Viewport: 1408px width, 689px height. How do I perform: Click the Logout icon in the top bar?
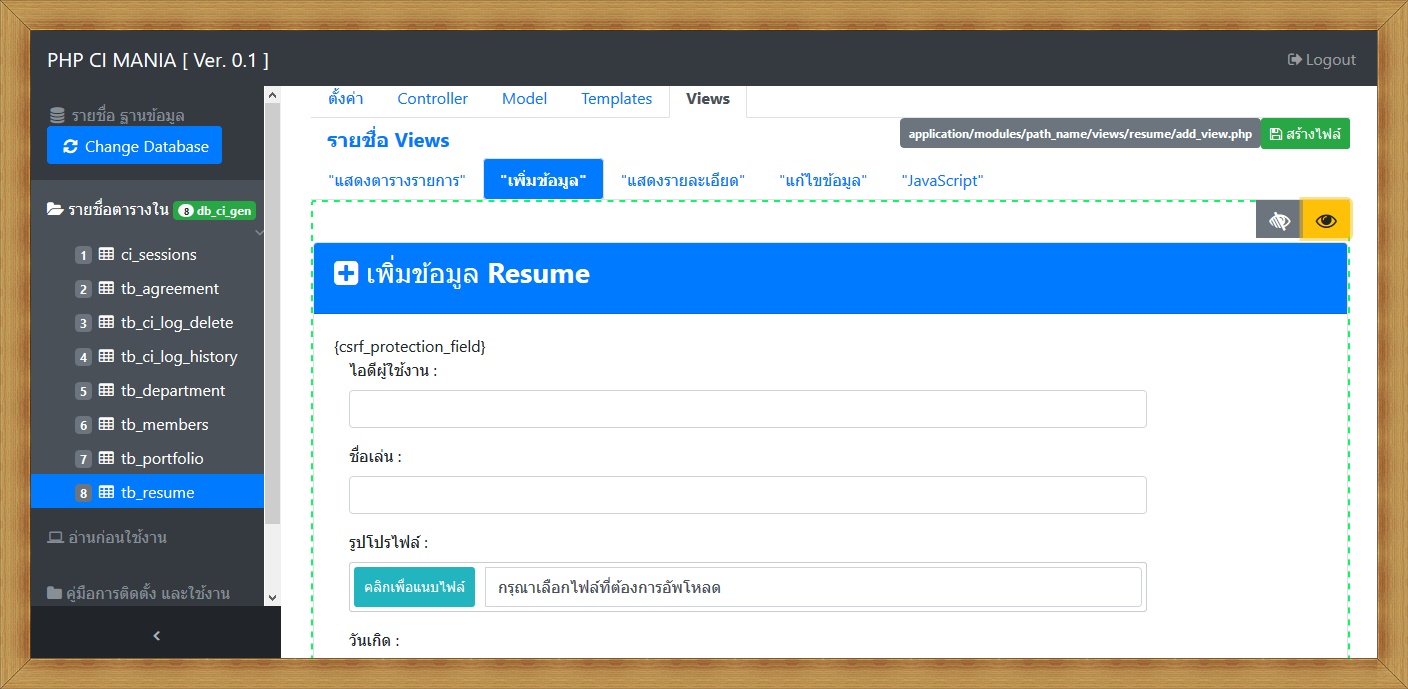pyautogui.click(x=1293, y=59)
